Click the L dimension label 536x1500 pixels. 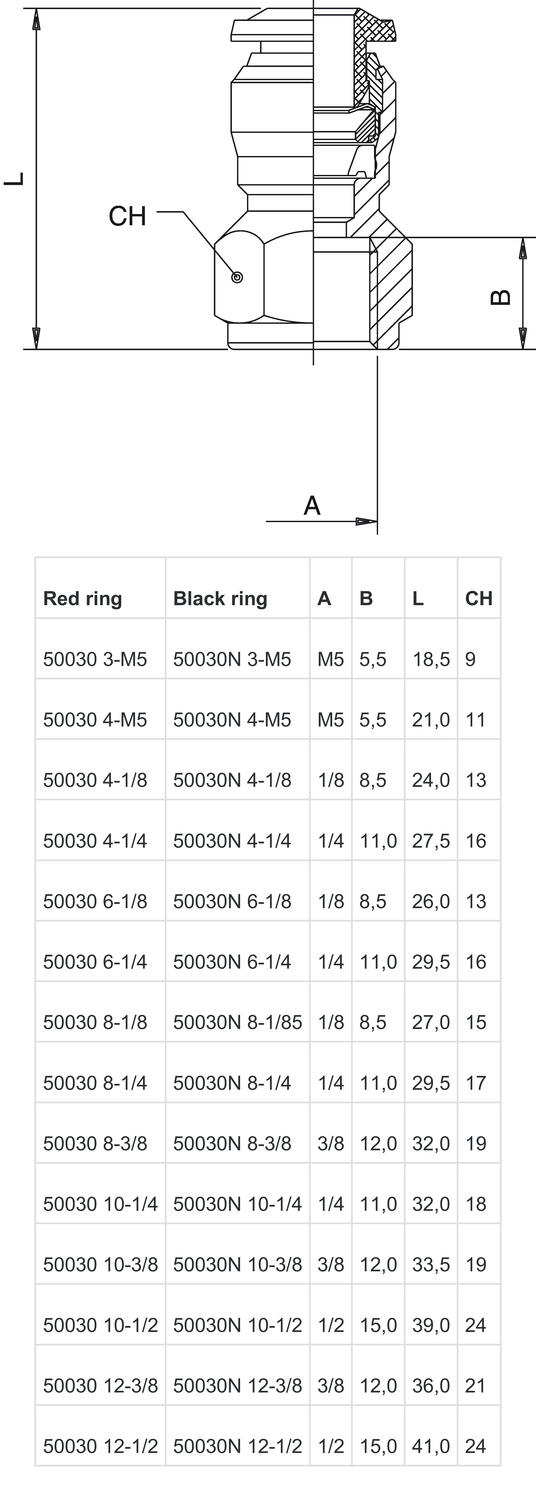[15, 180]
